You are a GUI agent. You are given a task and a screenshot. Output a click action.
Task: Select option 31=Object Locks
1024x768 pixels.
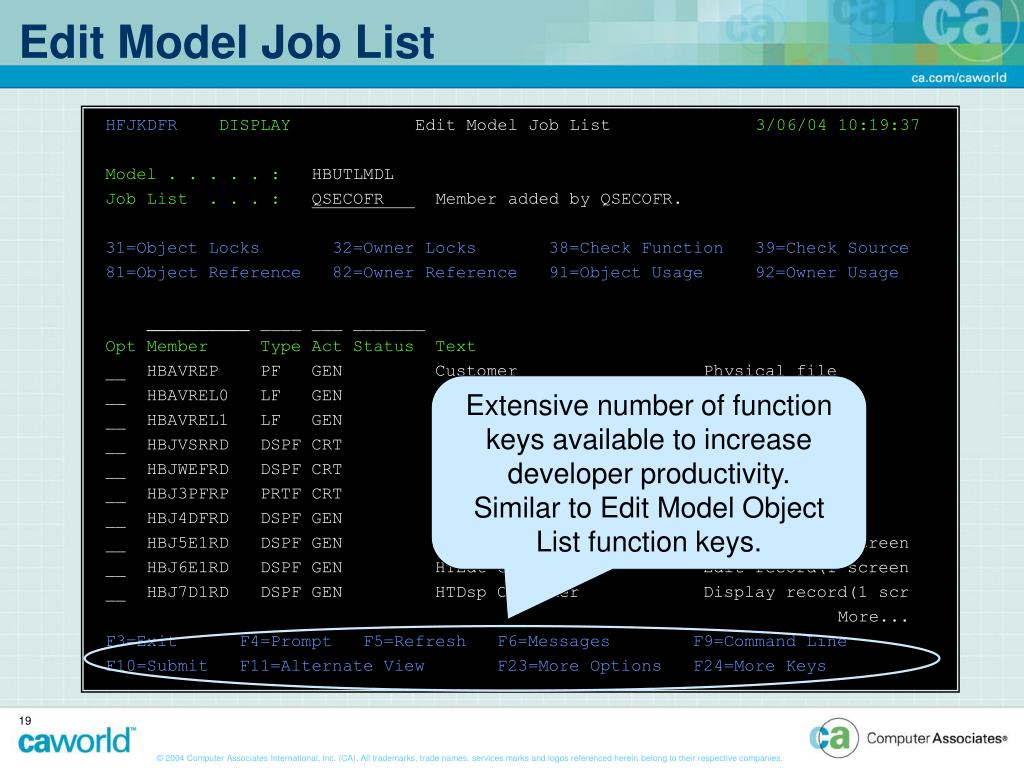[182, 248]
